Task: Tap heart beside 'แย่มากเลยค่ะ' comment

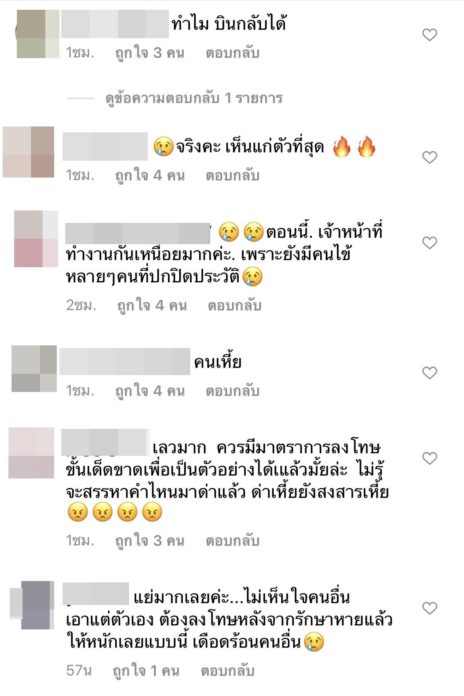Action: pyautogui.click(x=429, y=608)
